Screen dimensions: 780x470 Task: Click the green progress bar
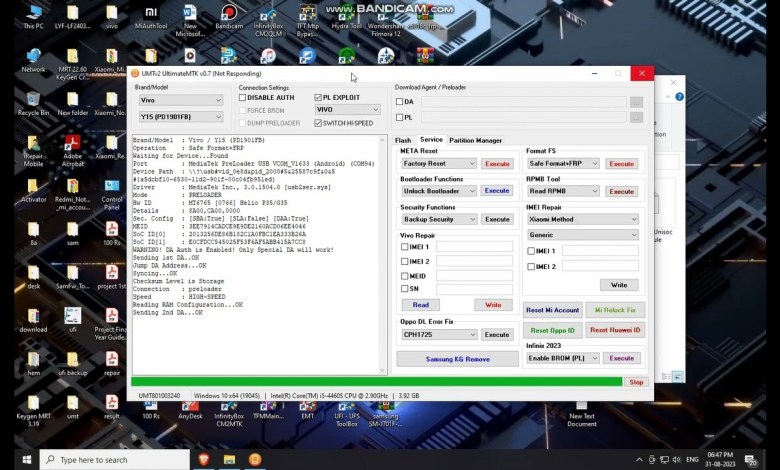coord(376,381)
